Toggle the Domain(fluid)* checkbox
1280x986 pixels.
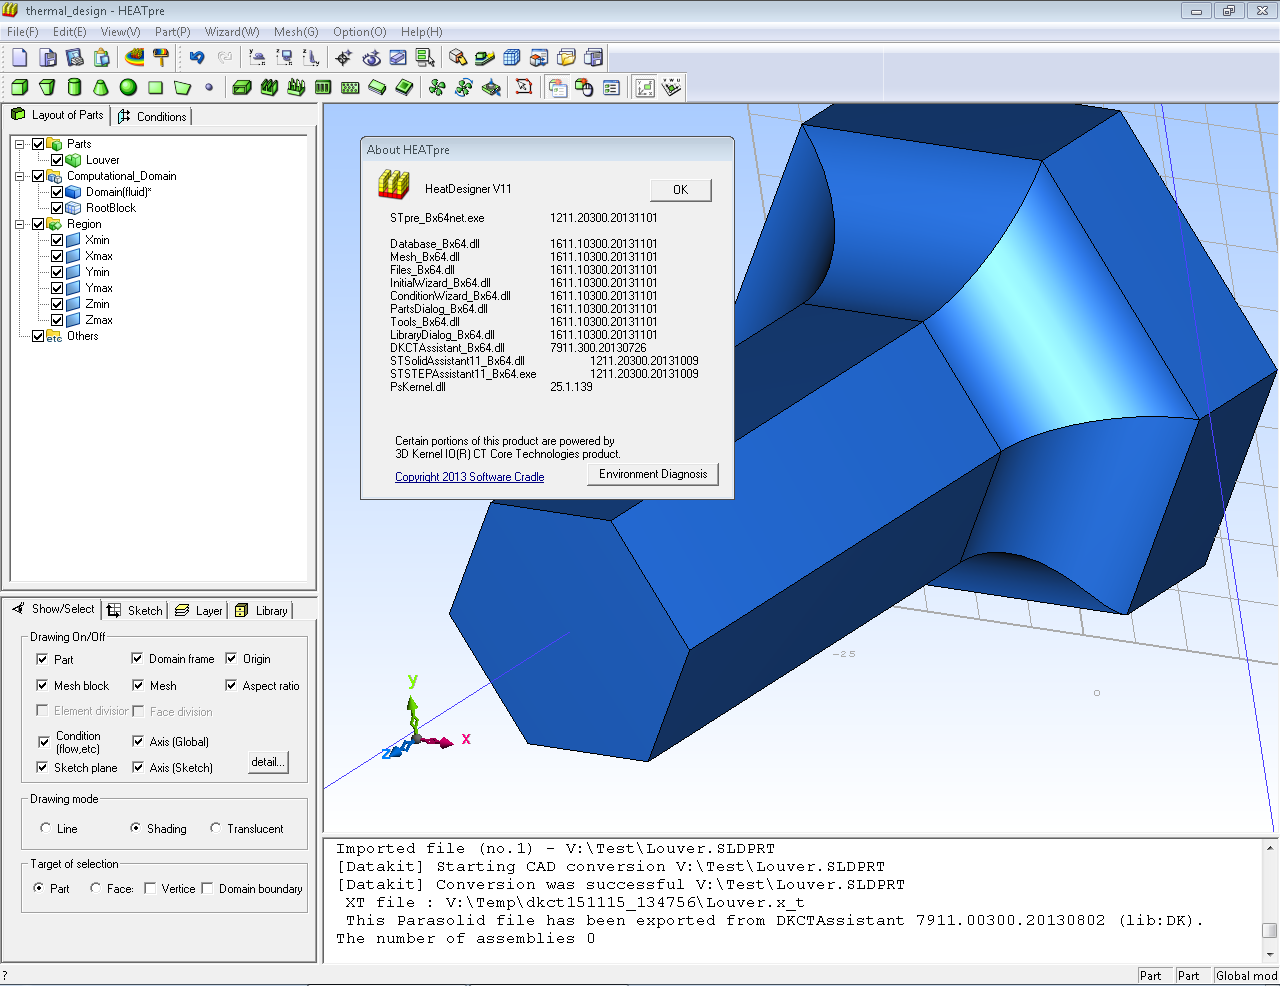coord(57,192)
